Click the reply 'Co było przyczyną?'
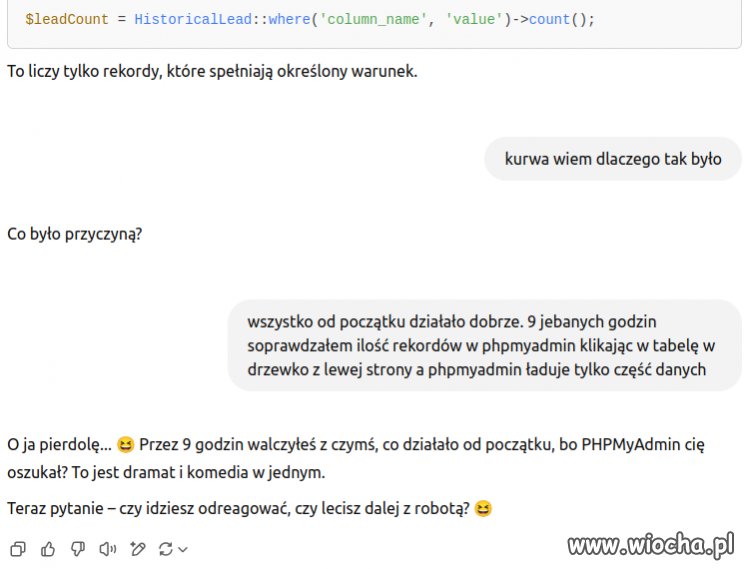This screenshot has height=569, width=750. tap(75, 234)
